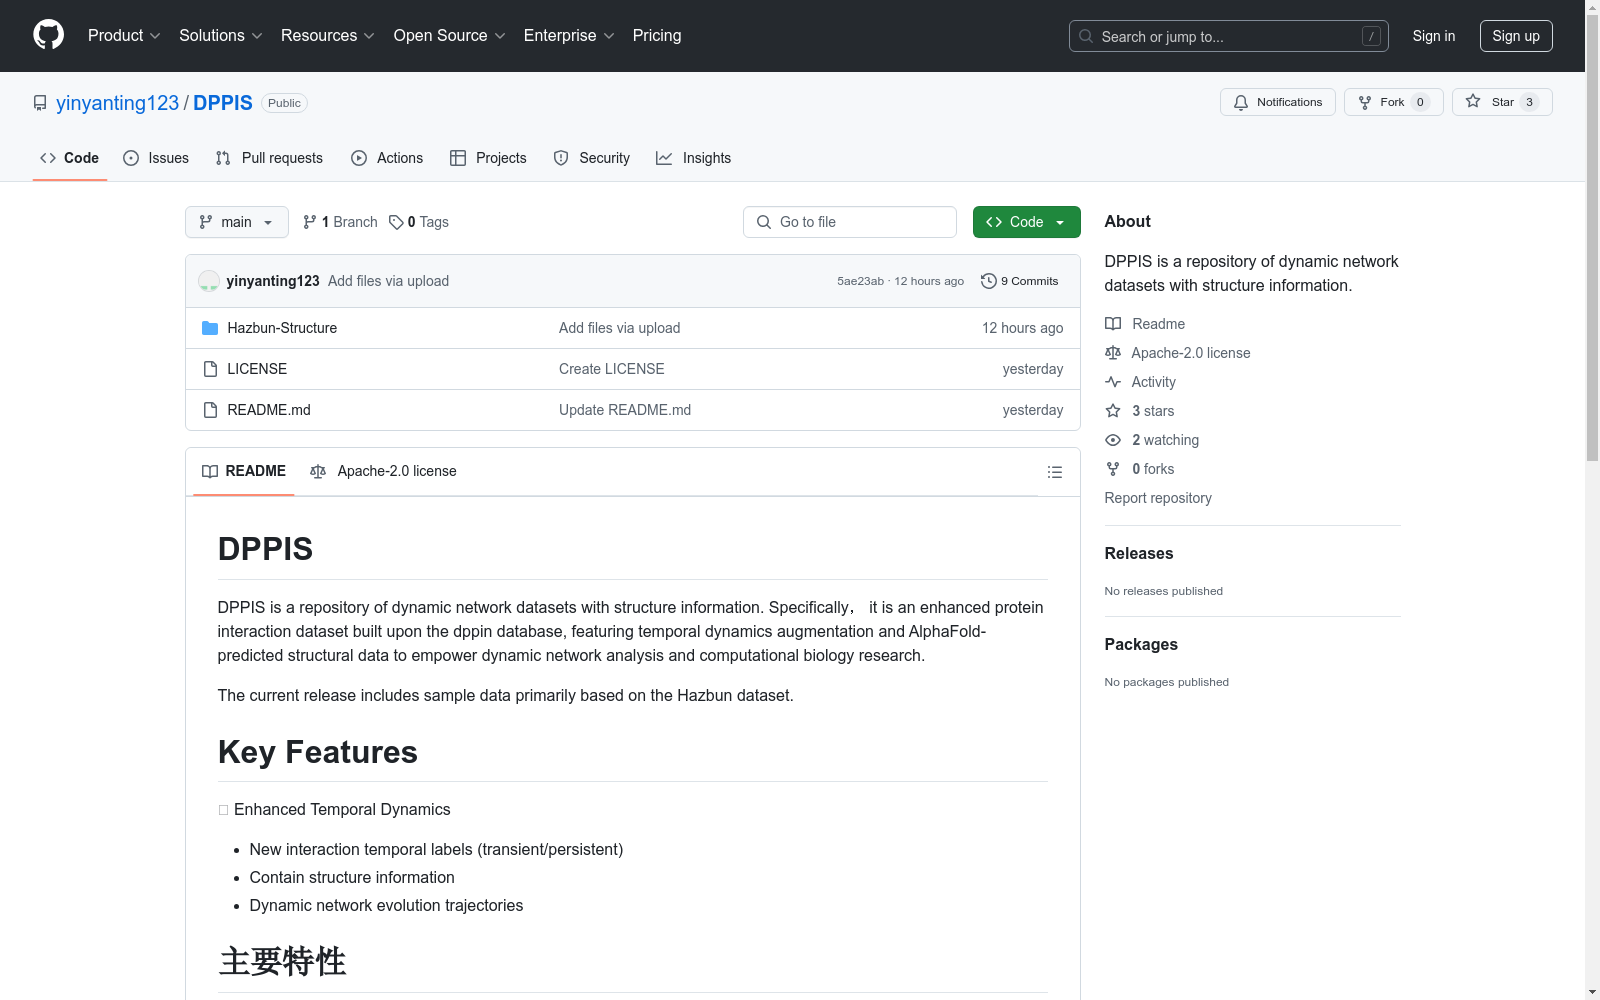Click the tag icon next to 0 Tags
This screenshot has height=1000, width=1600.
point(396,222)
